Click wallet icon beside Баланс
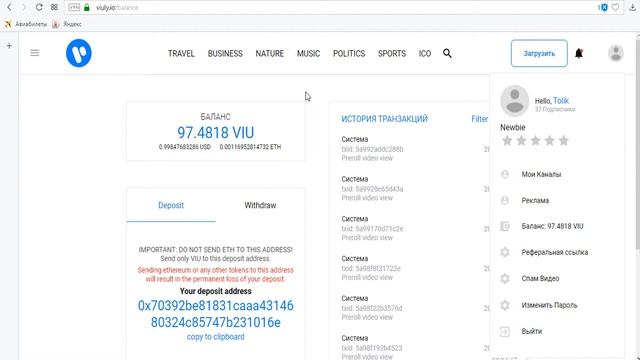Viewport: 640px width, 360px height. click(505, 226)
